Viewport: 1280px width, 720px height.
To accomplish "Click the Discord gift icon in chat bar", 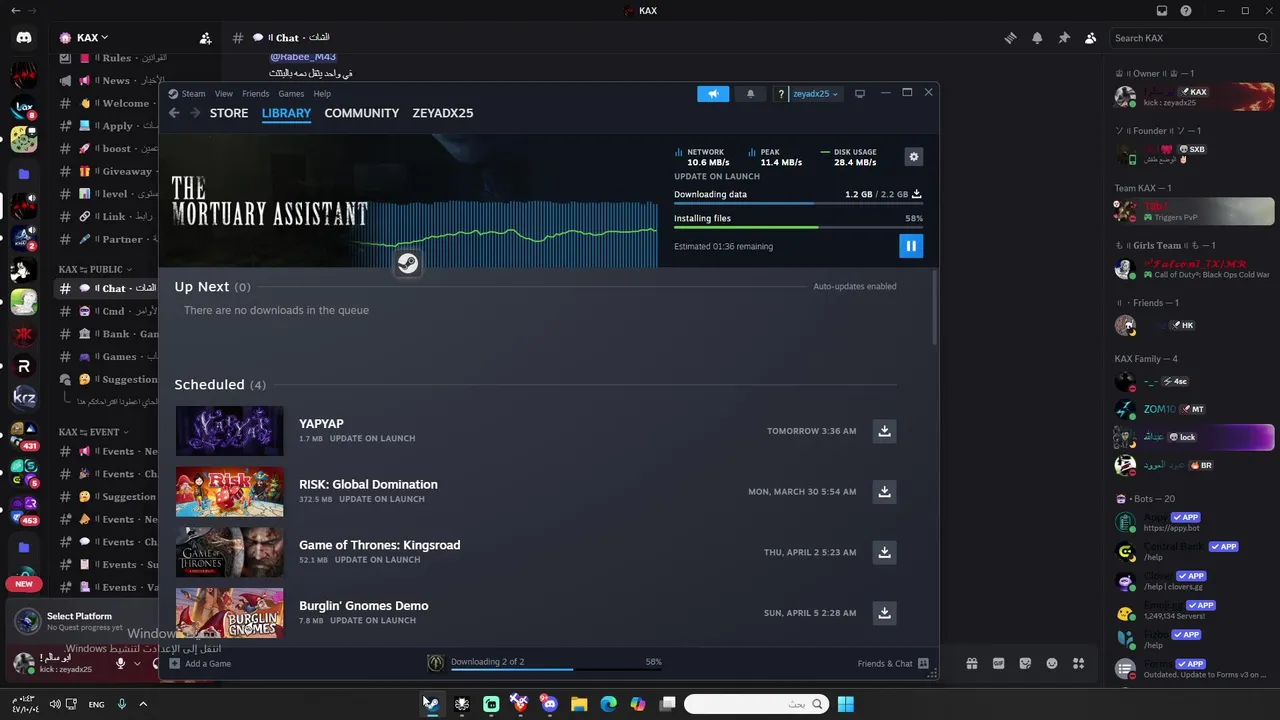I will (x=971, y=663).
